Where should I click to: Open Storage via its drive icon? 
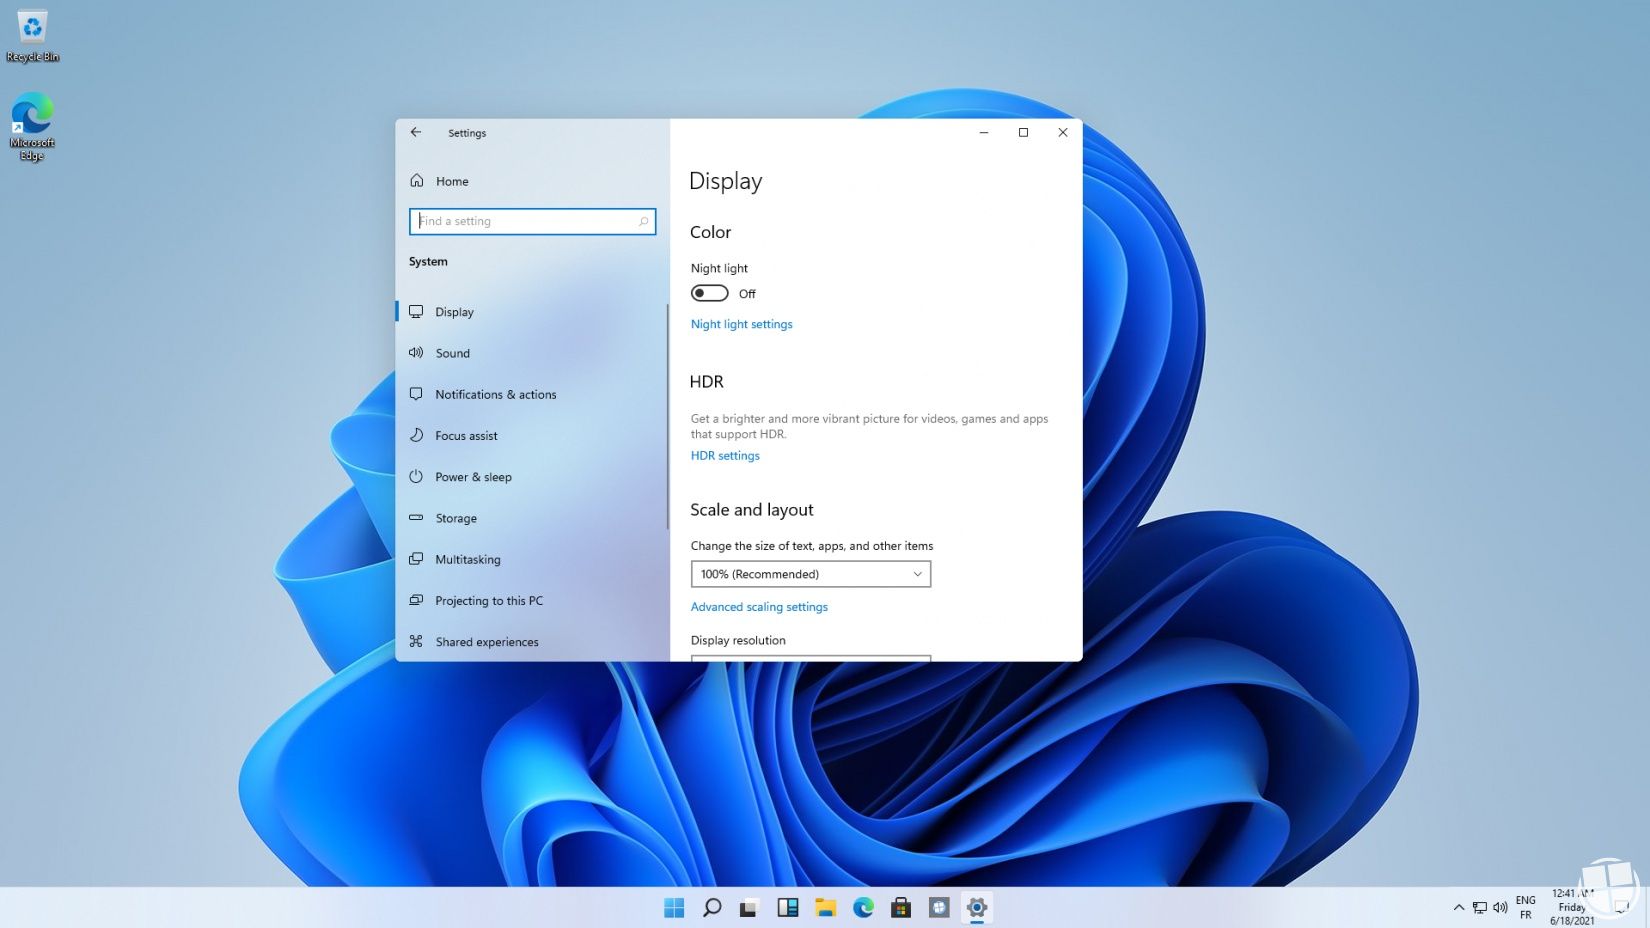point(417,518)
